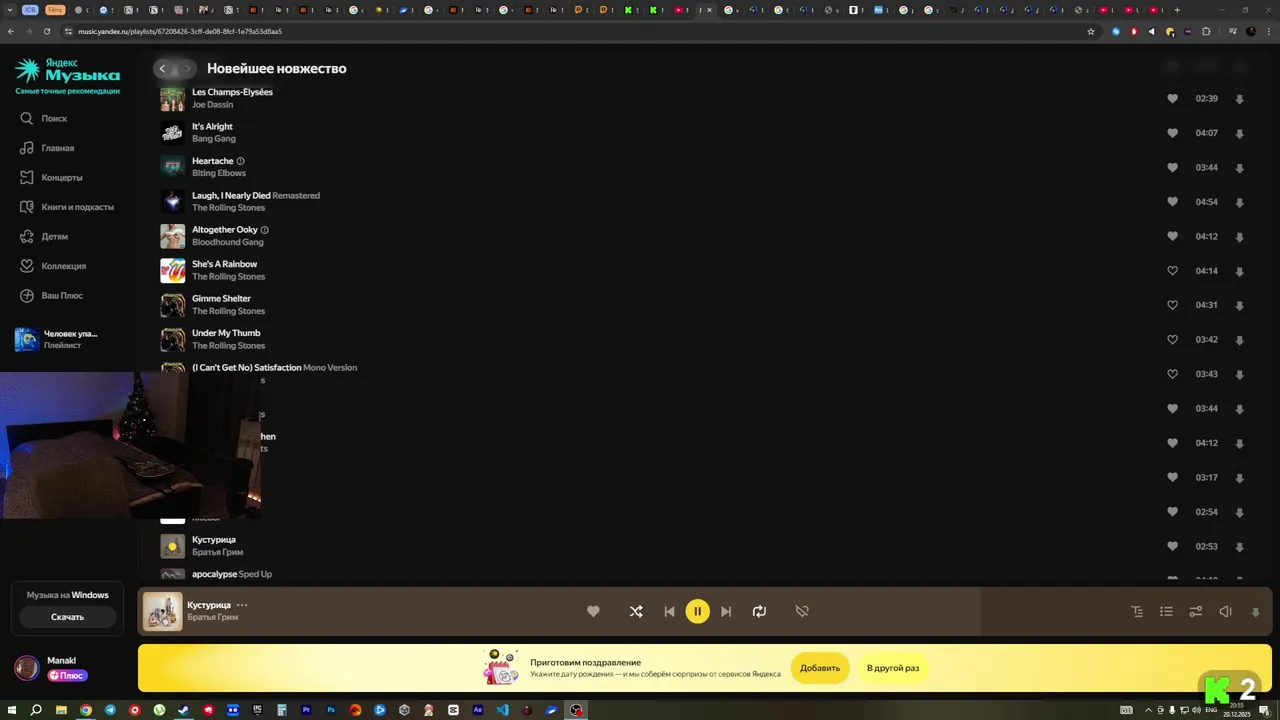The height and width of the screenshot is (720, 1280).
Task: Unlike It's Alright track
Action: (1172, 133)
